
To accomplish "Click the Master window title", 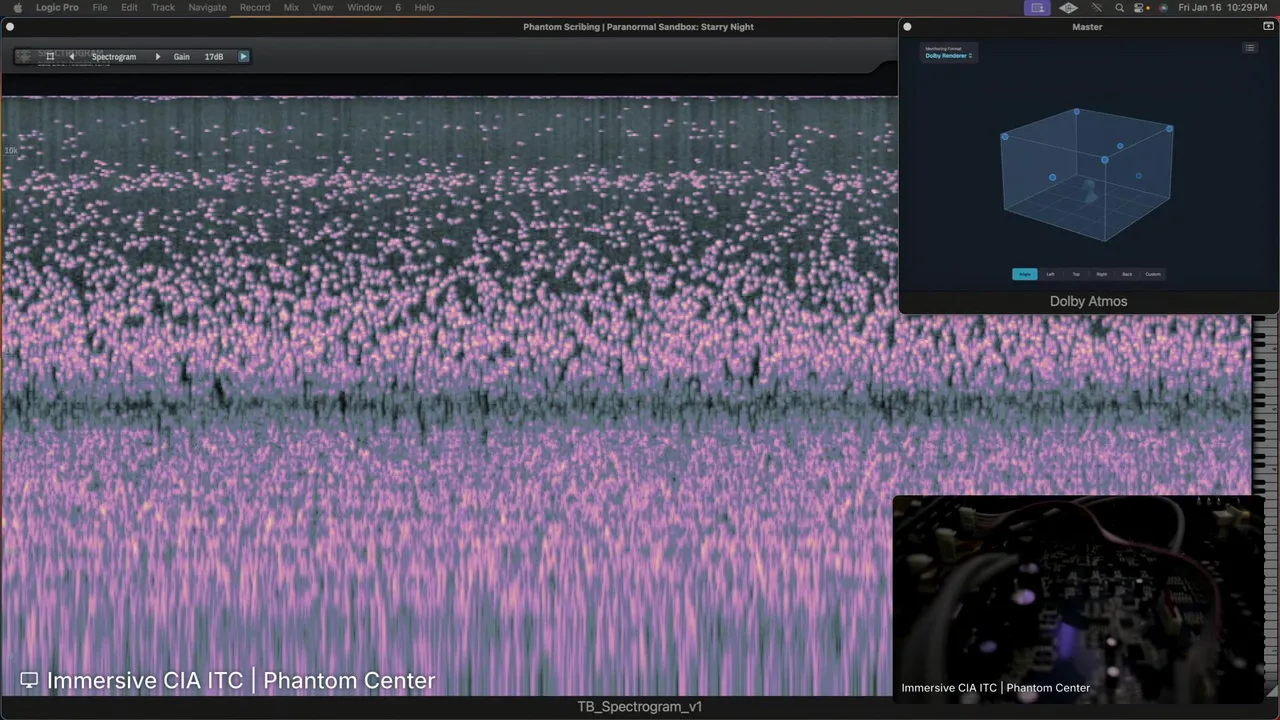I will click(1087, 27).
